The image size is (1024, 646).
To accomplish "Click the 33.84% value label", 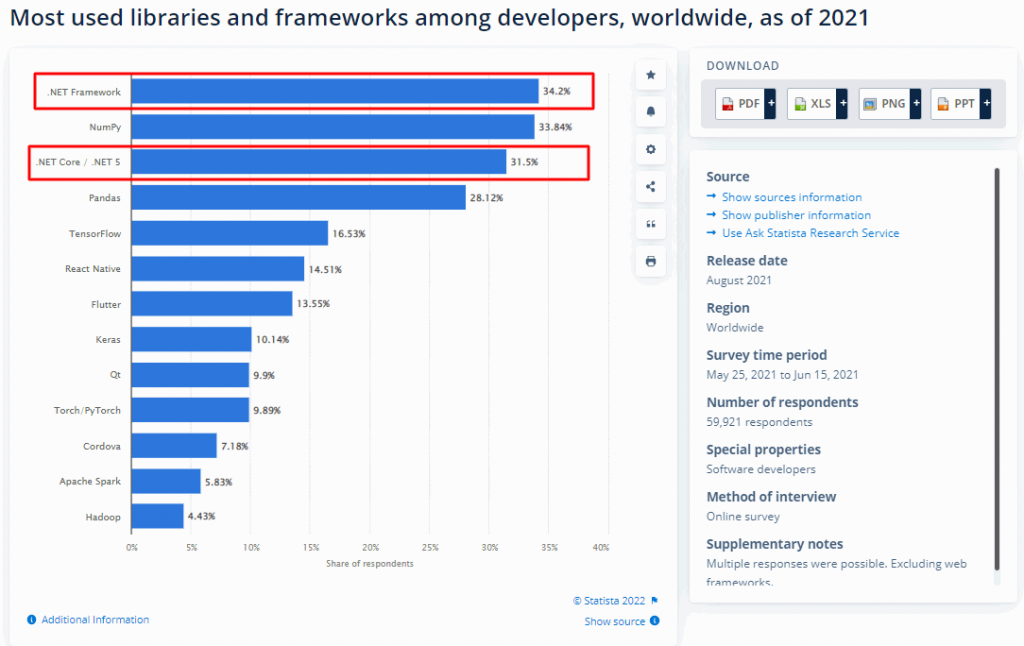I will [555, 127].
